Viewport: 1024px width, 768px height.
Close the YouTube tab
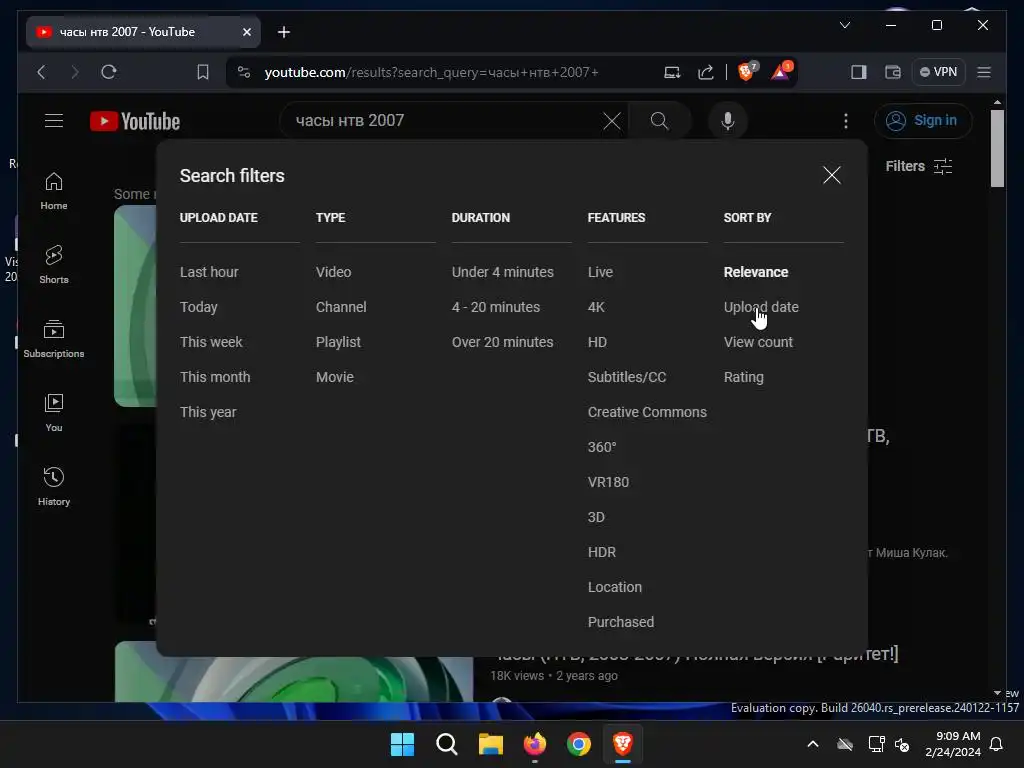pos(247,32)
